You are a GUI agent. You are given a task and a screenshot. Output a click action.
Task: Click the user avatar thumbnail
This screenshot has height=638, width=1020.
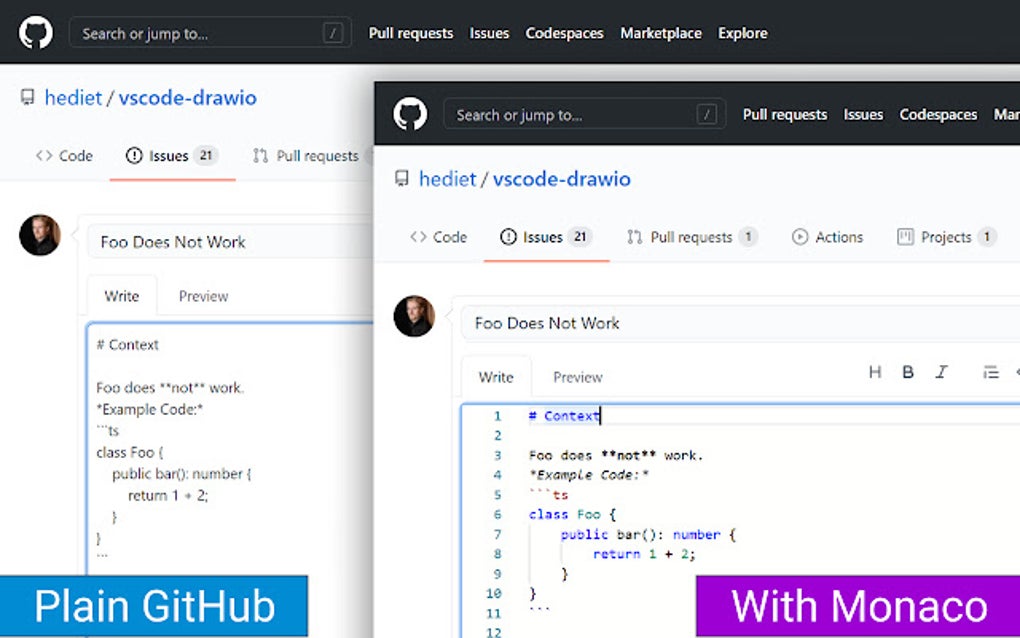(414, 317)
